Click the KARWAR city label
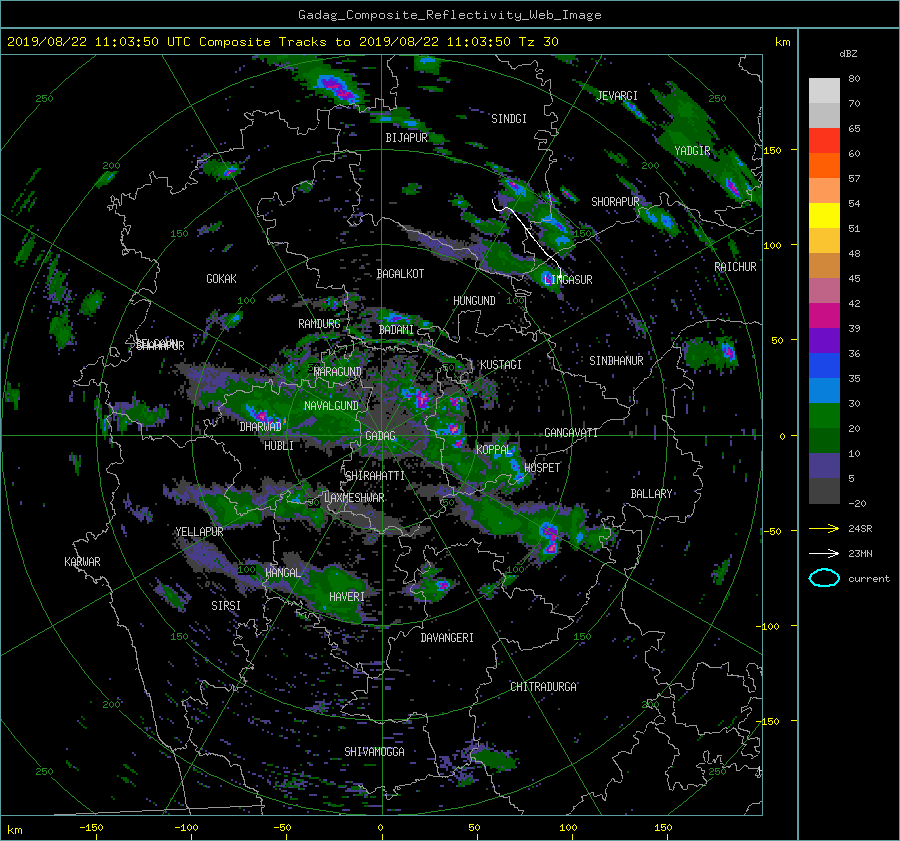This screenshot has width=900, height=841. pos(82,562)
